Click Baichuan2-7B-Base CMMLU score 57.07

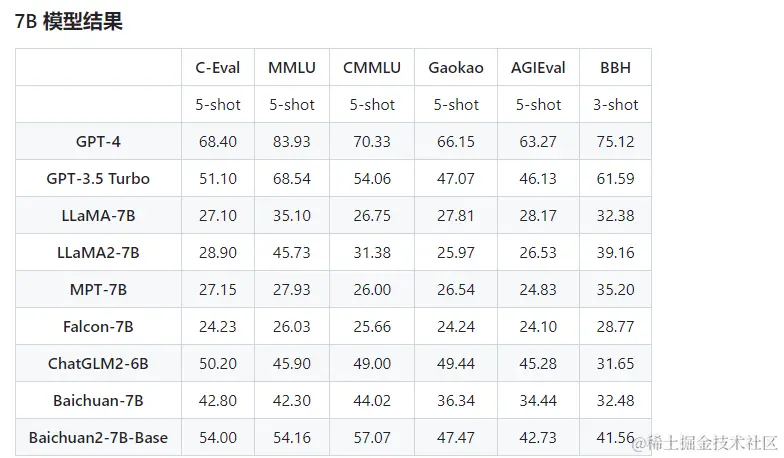372,438
